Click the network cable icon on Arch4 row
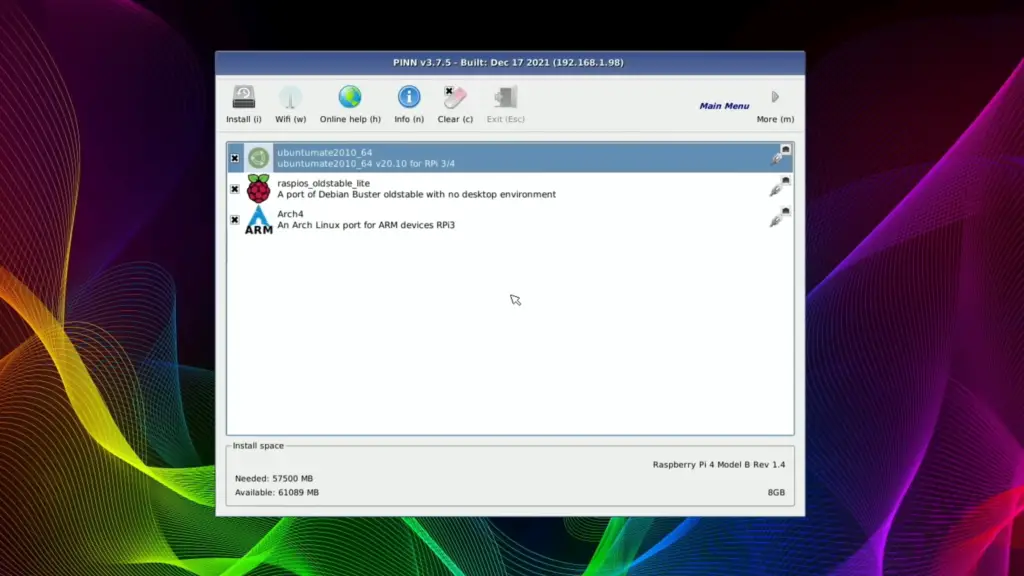This screenshot has height=576, width=1024. pyautogui.click(x=780, y=217)
